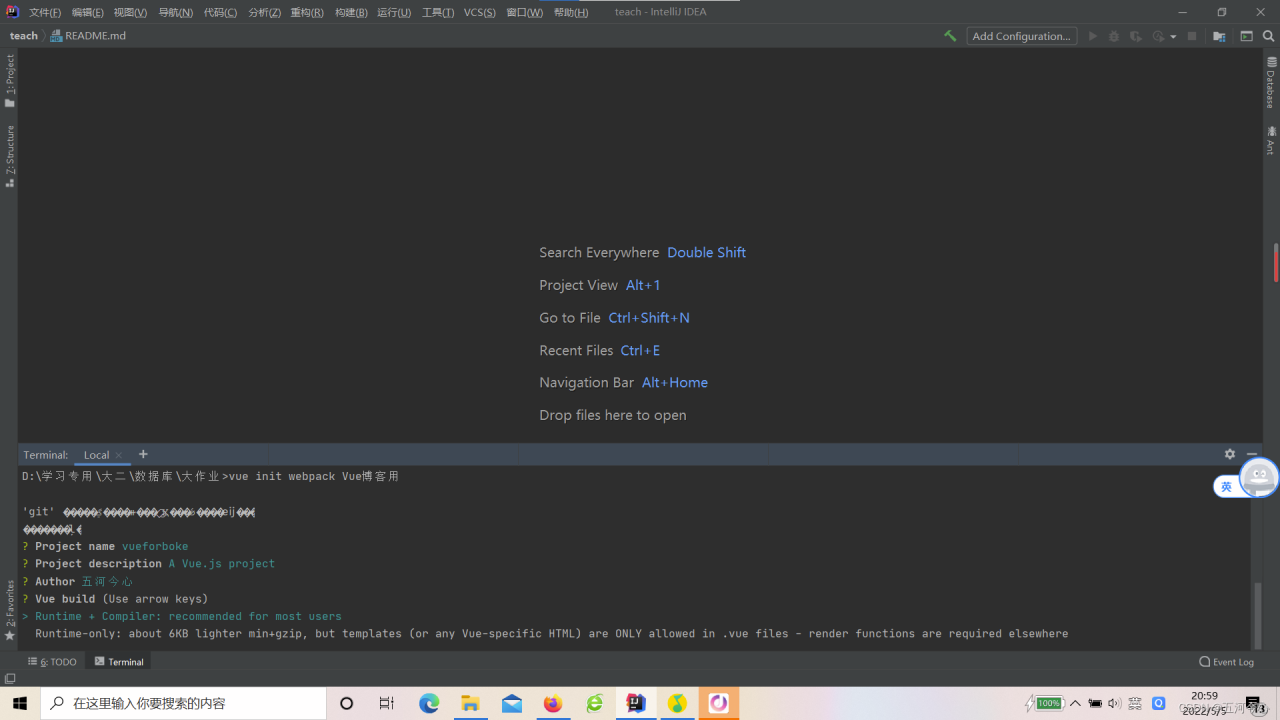Close the Local terminal tab

[x=119, y=455]
